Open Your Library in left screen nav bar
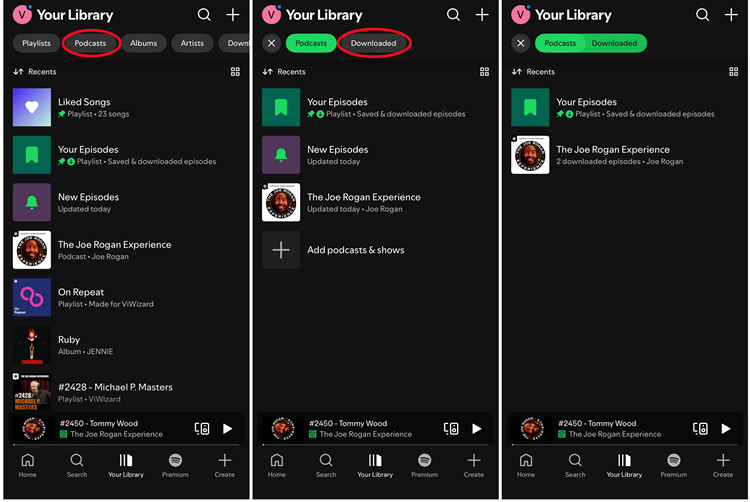The height and width of the screenshot is (502, 750). [x=126, y=465]
